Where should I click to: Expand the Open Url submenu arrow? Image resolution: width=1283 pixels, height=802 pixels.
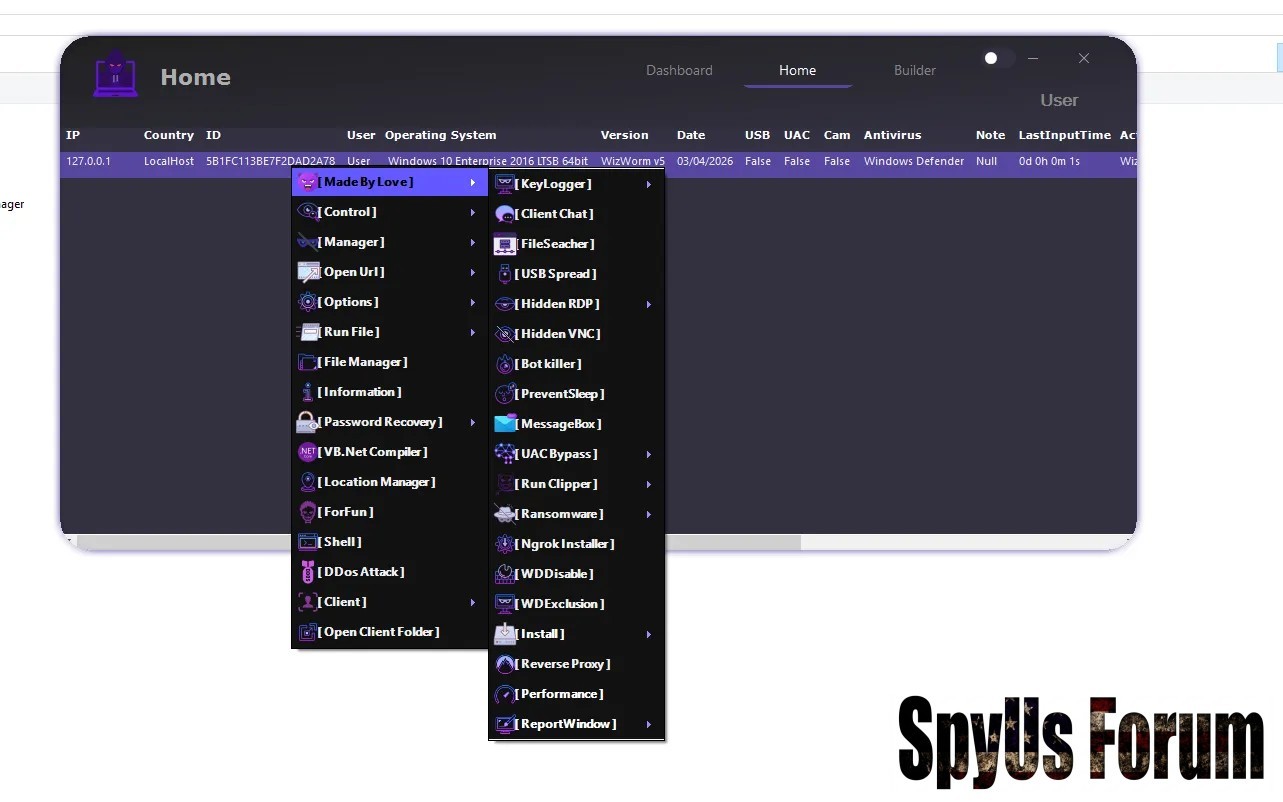click(473, 272)
